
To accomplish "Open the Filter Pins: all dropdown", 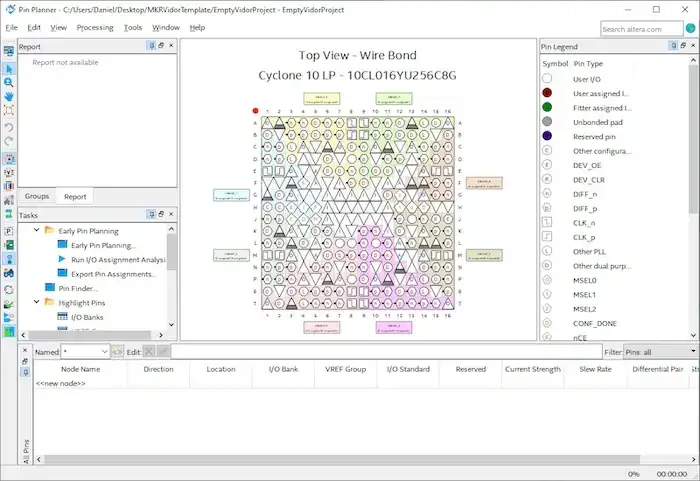I will tap(692, 352).
